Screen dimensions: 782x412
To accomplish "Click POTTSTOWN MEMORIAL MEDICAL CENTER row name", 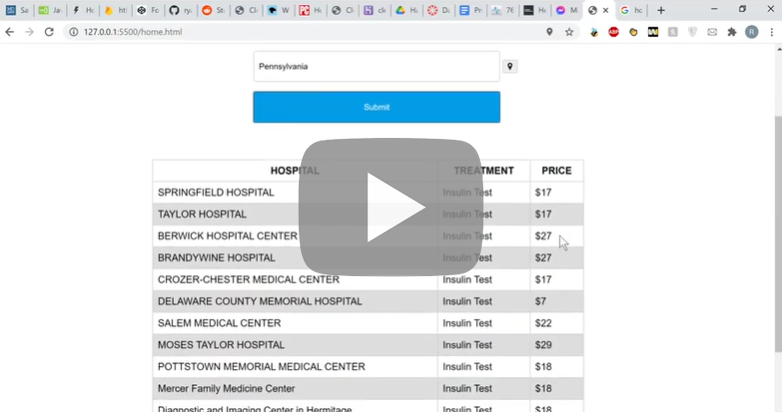I will (x=261, y=367).
